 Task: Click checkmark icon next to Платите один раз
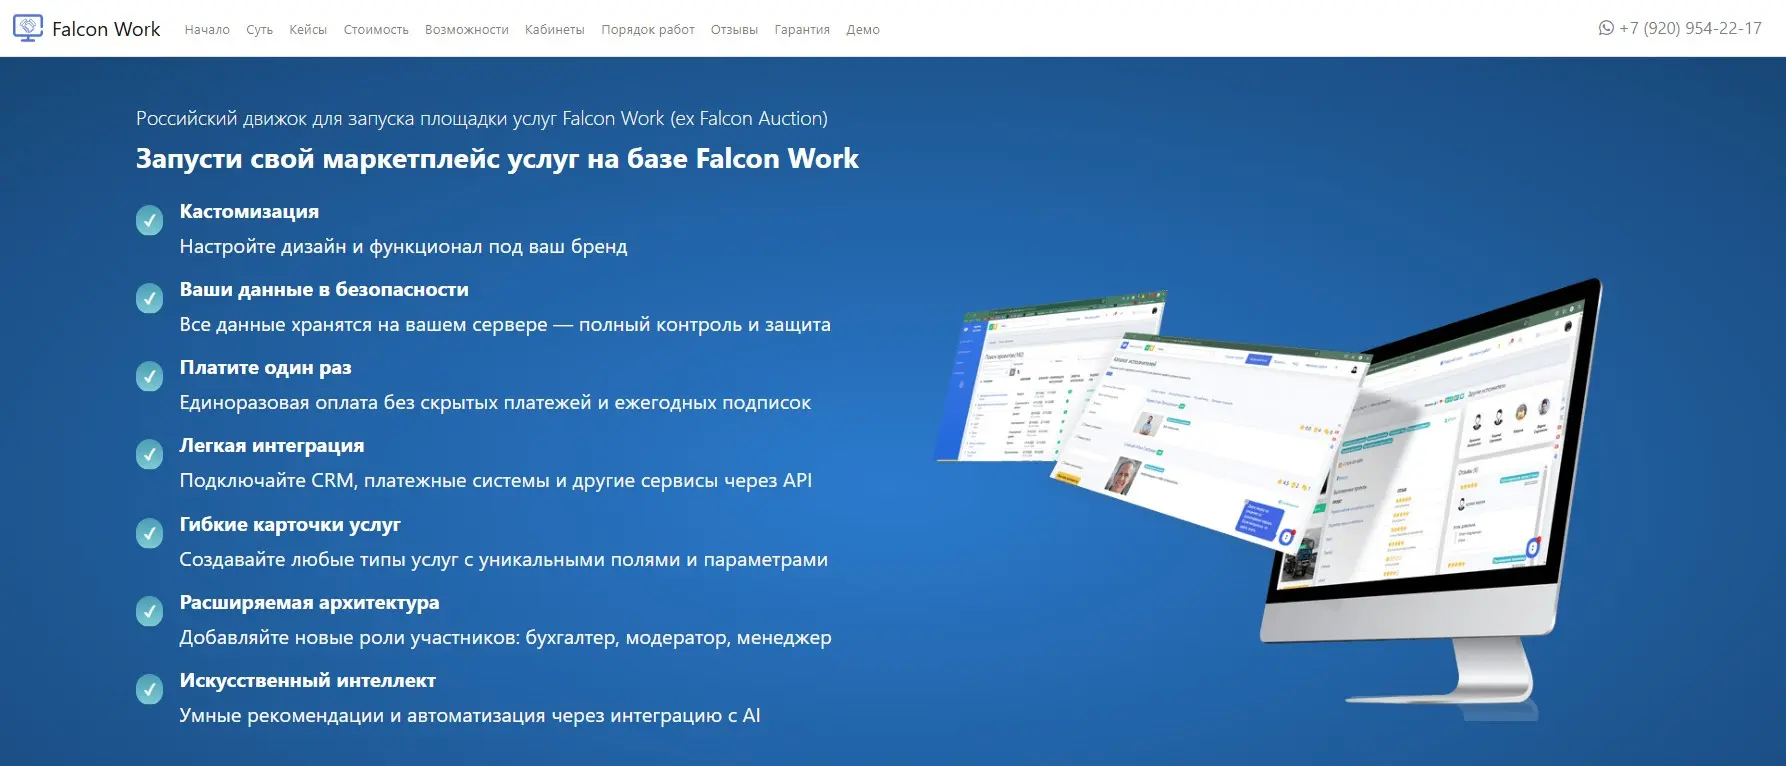(x=150, y=376)
